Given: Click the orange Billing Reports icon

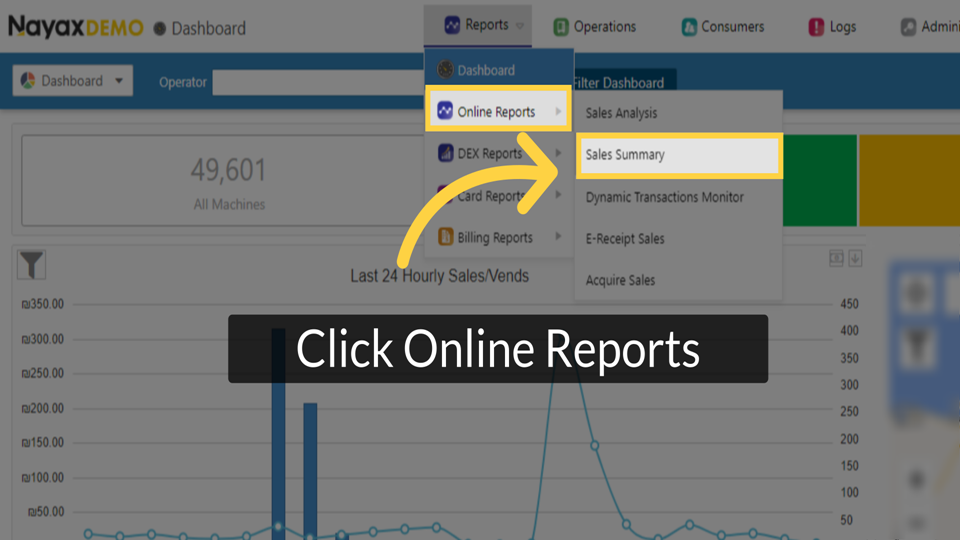Looking at the screenshot, I should coord(446,236).
